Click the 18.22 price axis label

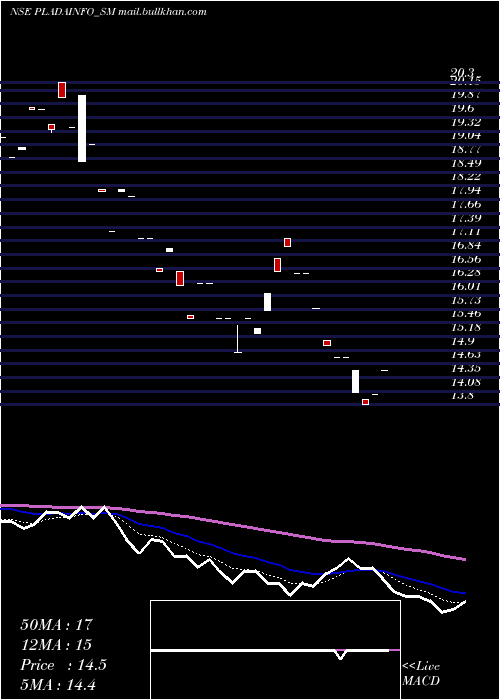(466, 177)
